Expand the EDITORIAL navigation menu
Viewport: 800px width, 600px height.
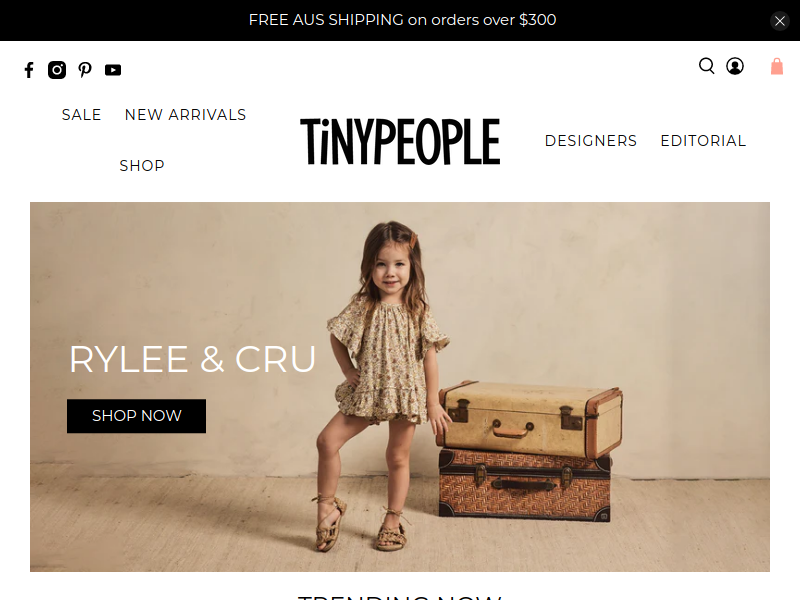pyautogui.click(x=703, y=141)
